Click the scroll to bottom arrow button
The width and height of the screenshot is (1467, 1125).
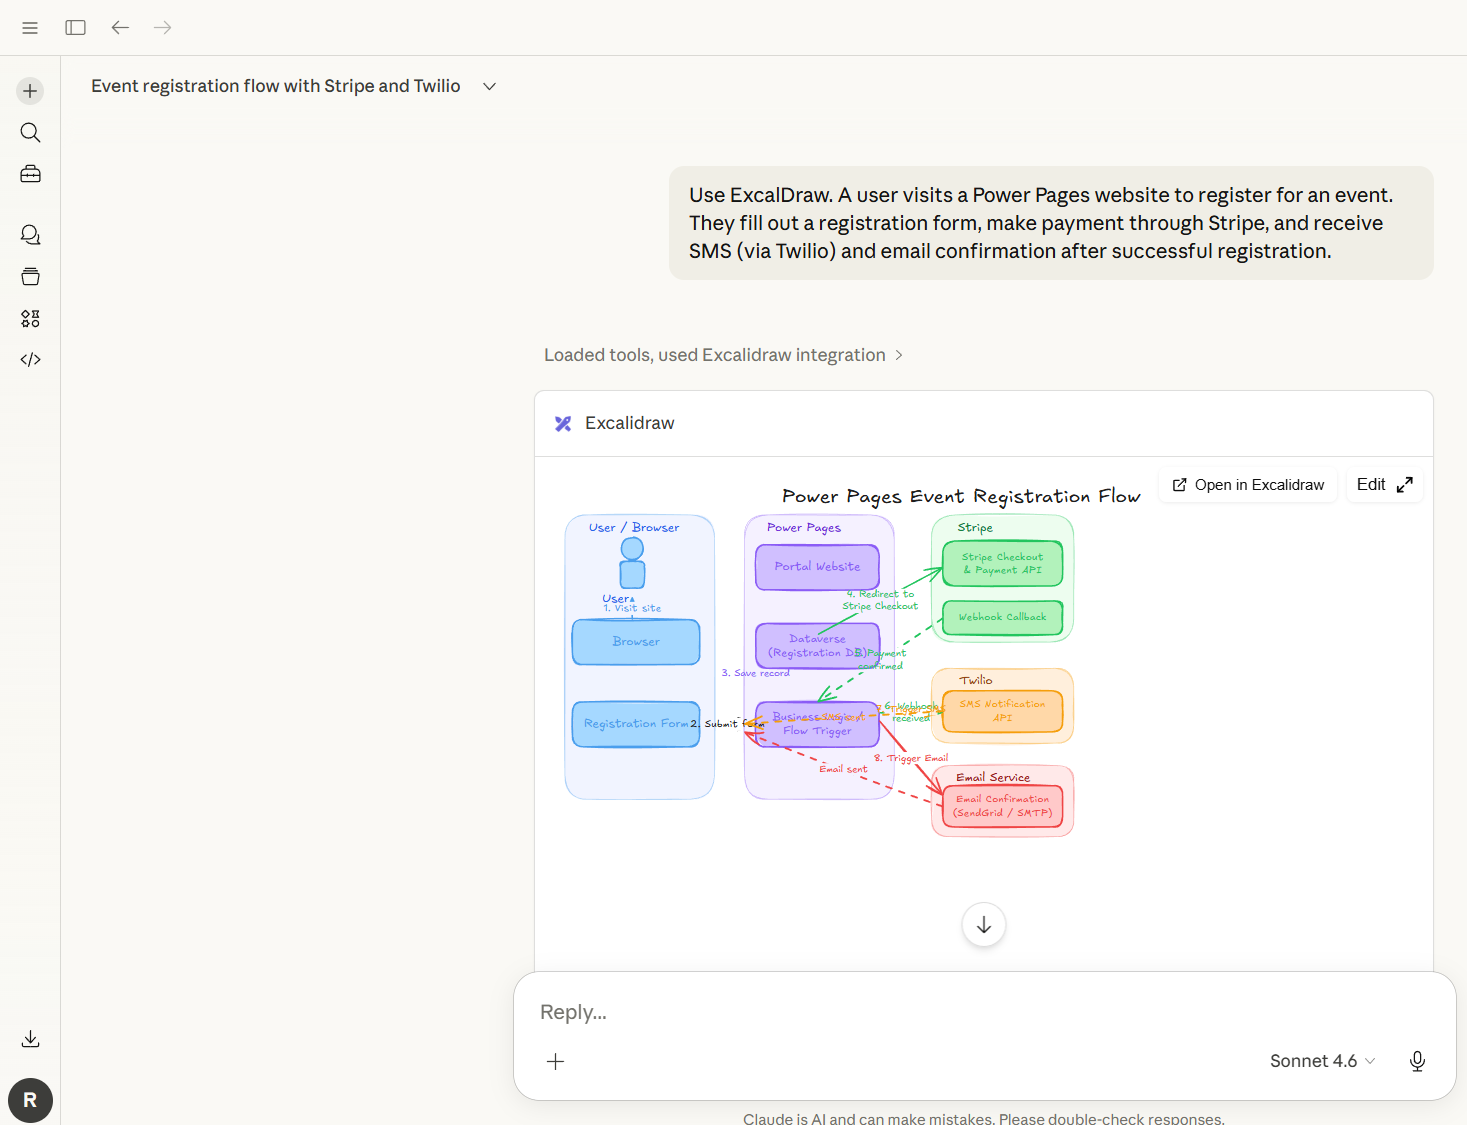pos(983,925)
